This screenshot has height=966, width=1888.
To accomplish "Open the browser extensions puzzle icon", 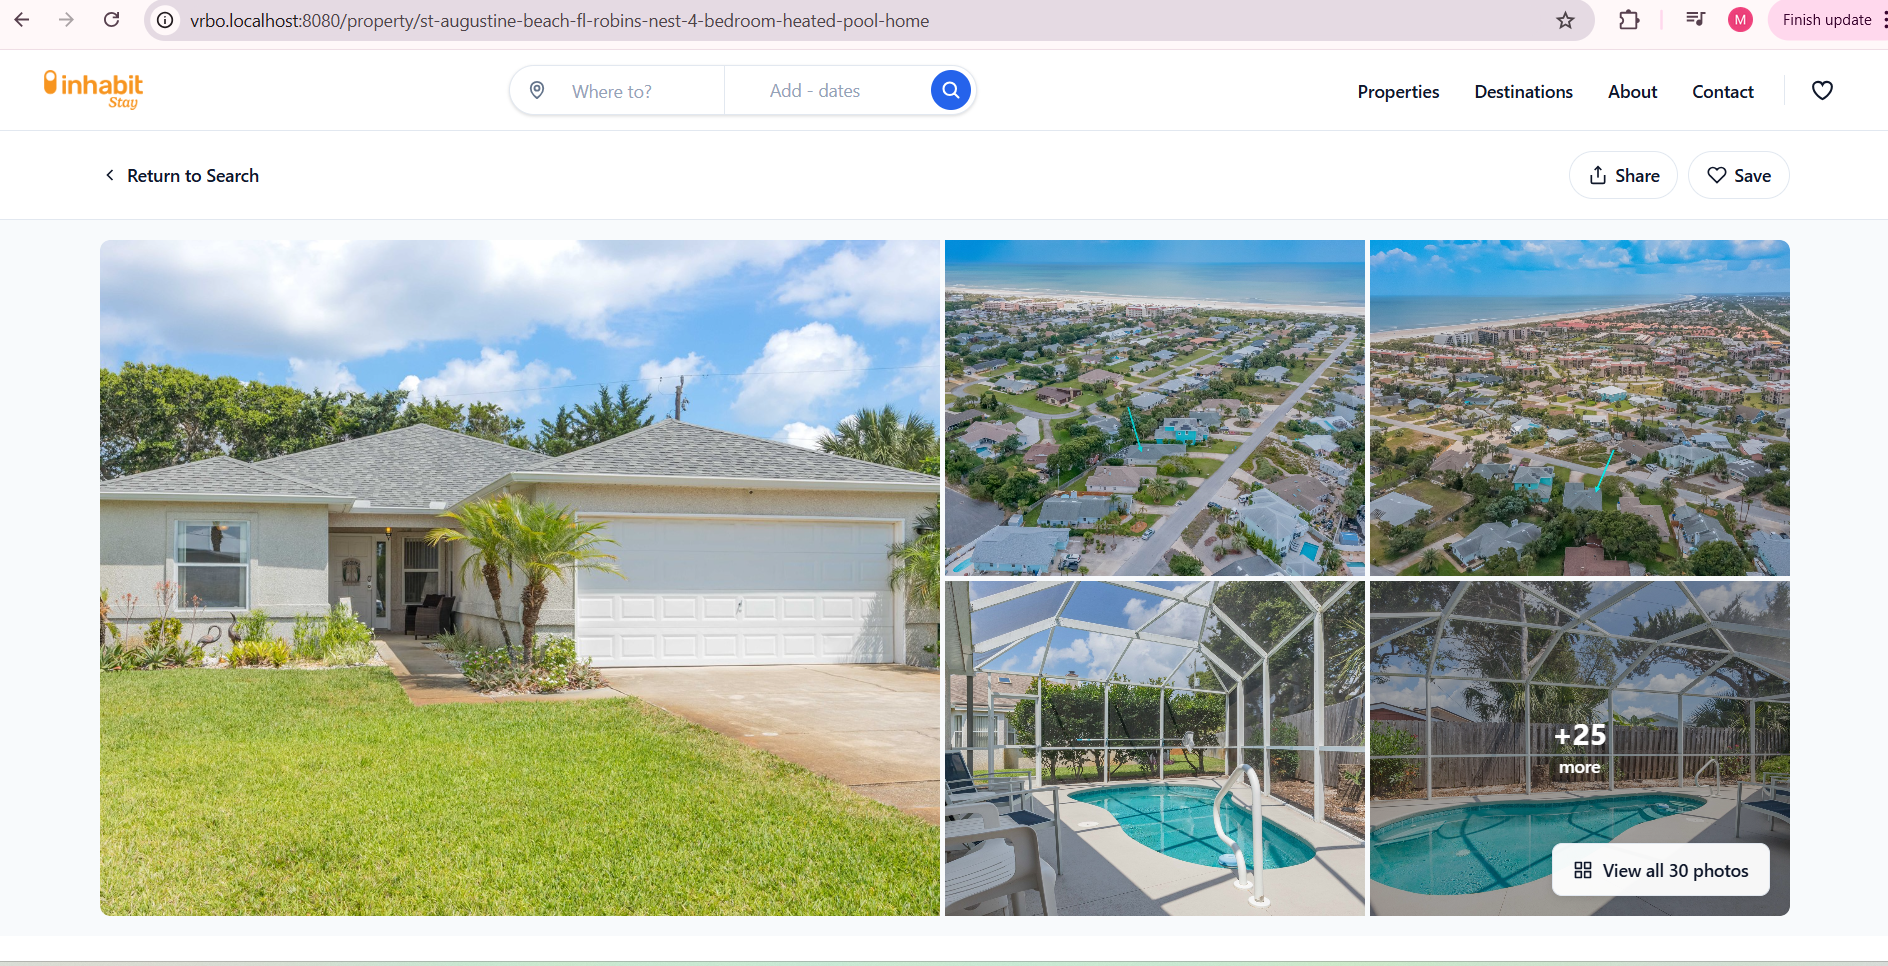I will 1628,19.
